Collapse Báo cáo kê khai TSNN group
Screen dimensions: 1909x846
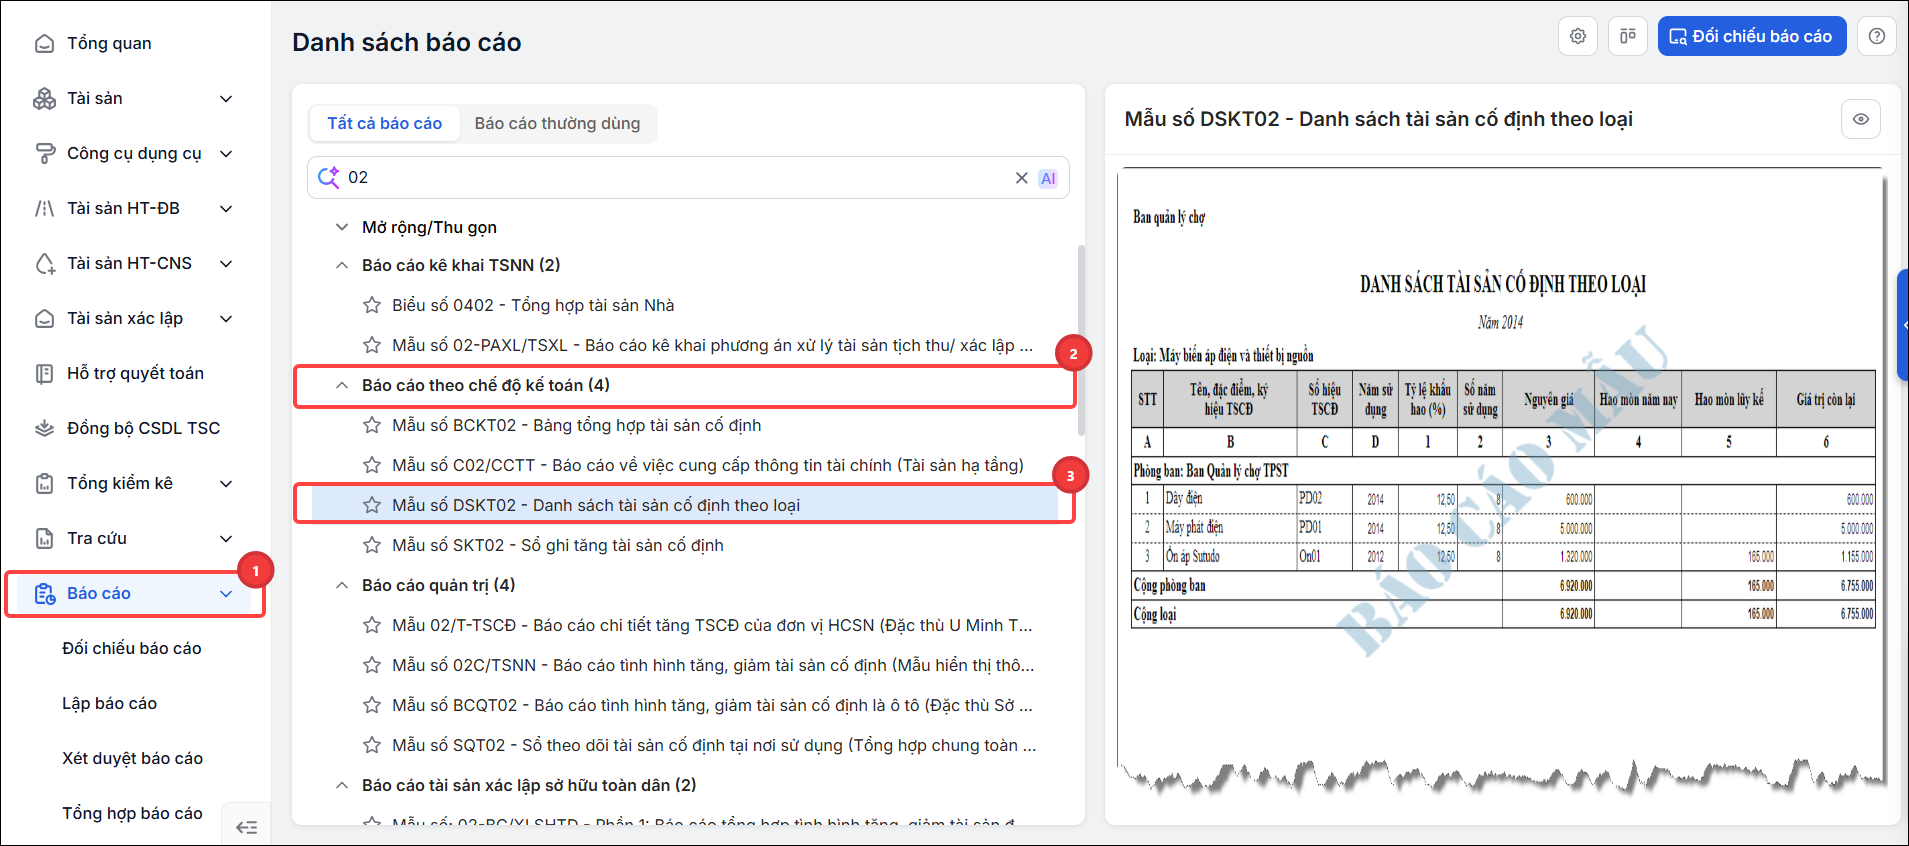tap(342, 265)
